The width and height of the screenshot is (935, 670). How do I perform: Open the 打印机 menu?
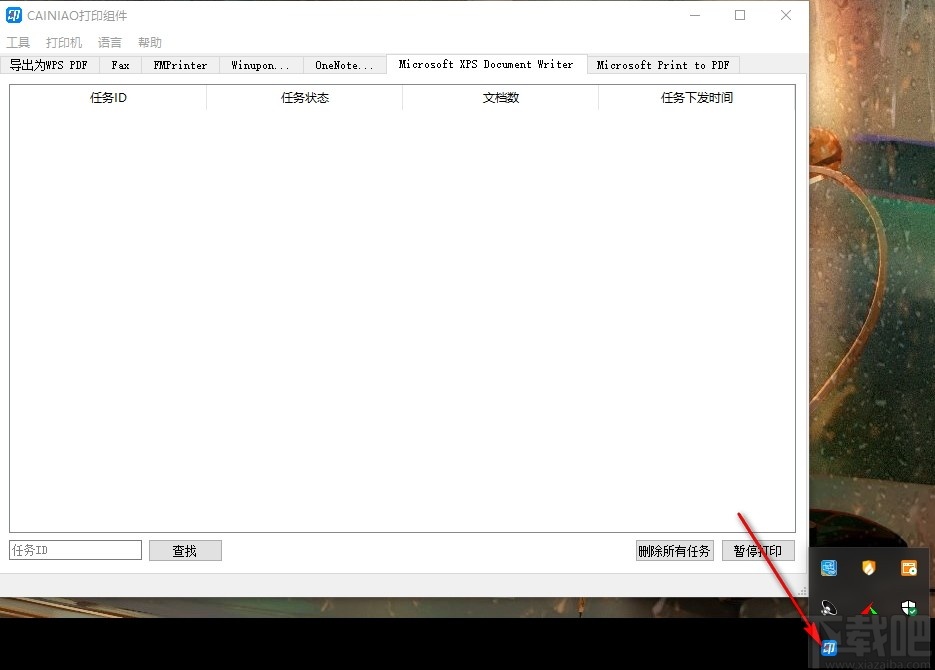(x=64, y=42)
